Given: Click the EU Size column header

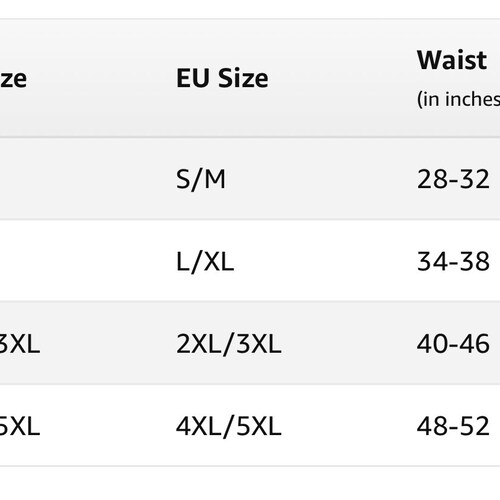Looking at the screenshot, I should point(222,78).
